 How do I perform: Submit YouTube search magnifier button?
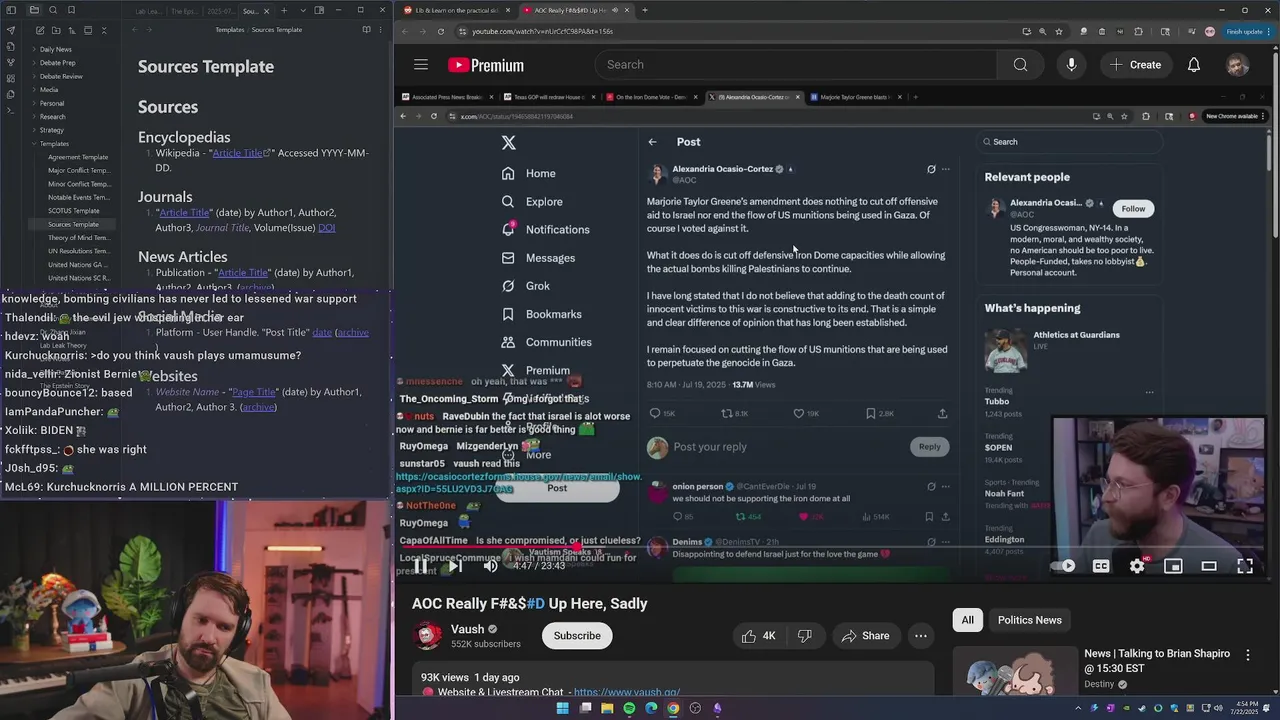point(1020,65)
